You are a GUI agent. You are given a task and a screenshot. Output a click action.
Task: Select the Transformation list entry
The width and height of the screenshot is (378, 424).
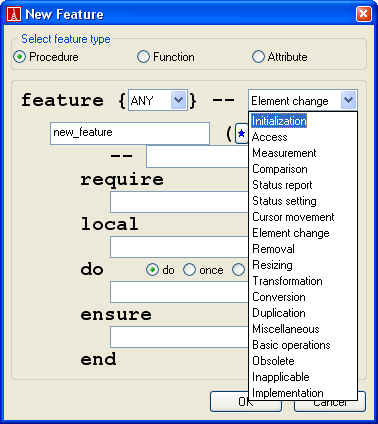coord(303,281)
